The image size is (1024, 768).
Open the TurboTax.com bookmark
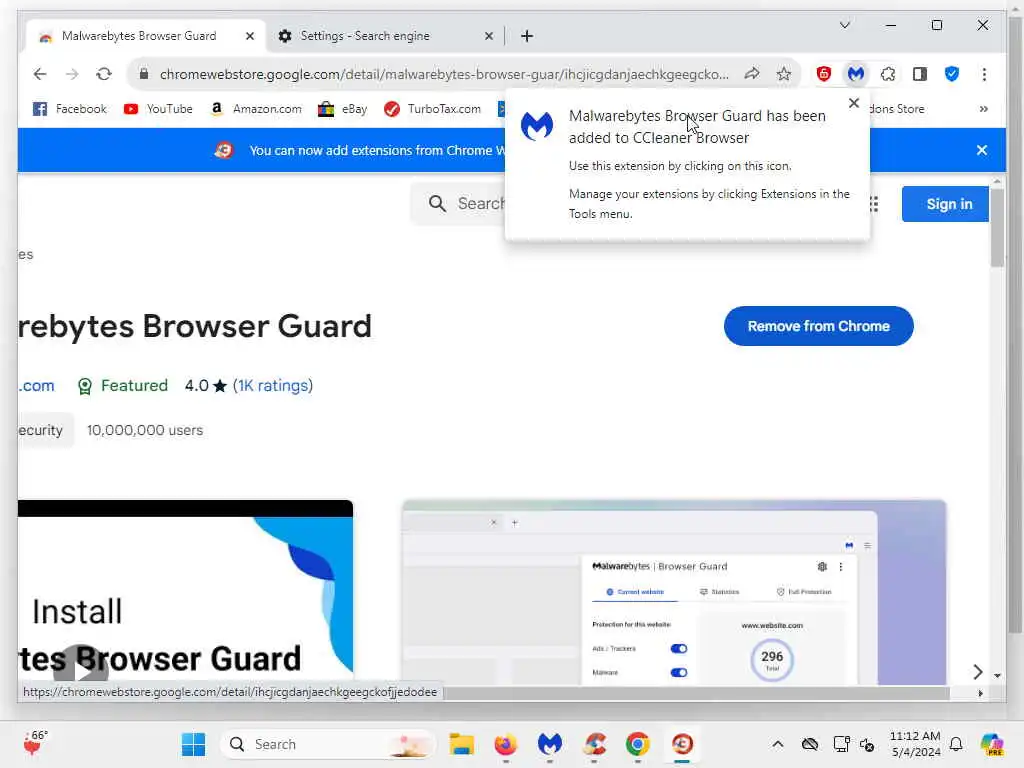(432, 109)
